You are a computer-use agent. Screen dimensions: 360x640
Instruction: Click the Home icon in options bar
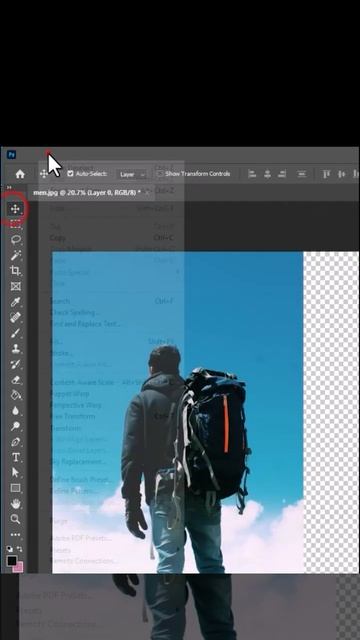tap(20, 174)
